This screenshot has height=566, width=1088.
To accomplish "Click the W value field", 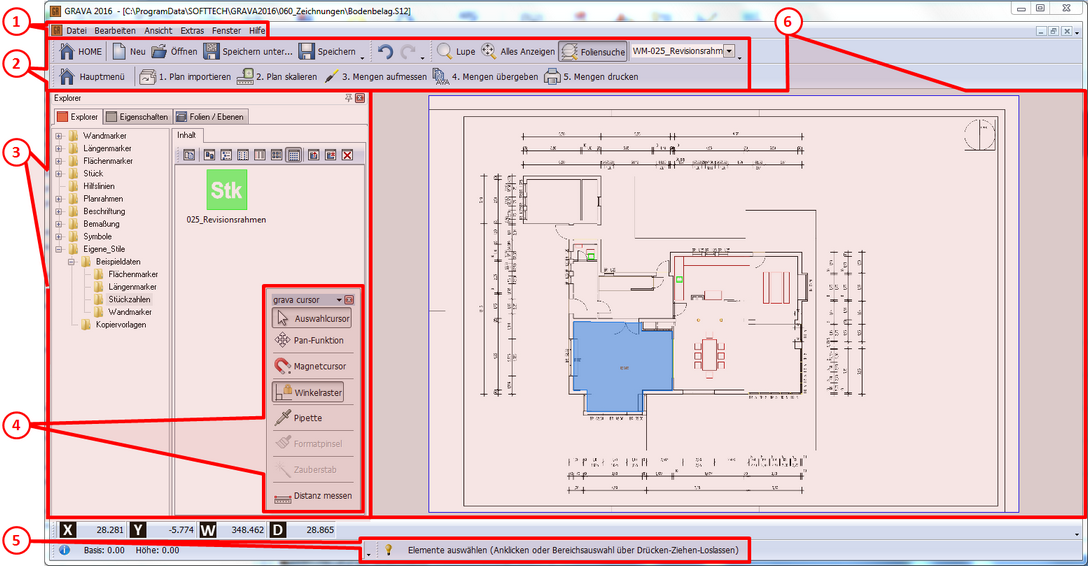I will pos(242,530).
